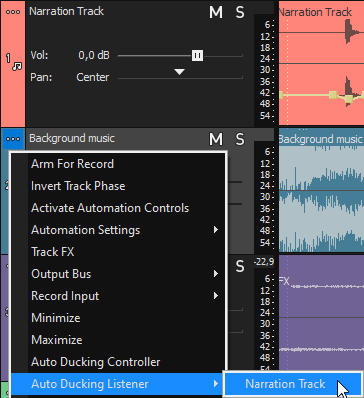Select Invert Track Phase
The height and width of the screenshot is (398, 364).
pos(123,186)
